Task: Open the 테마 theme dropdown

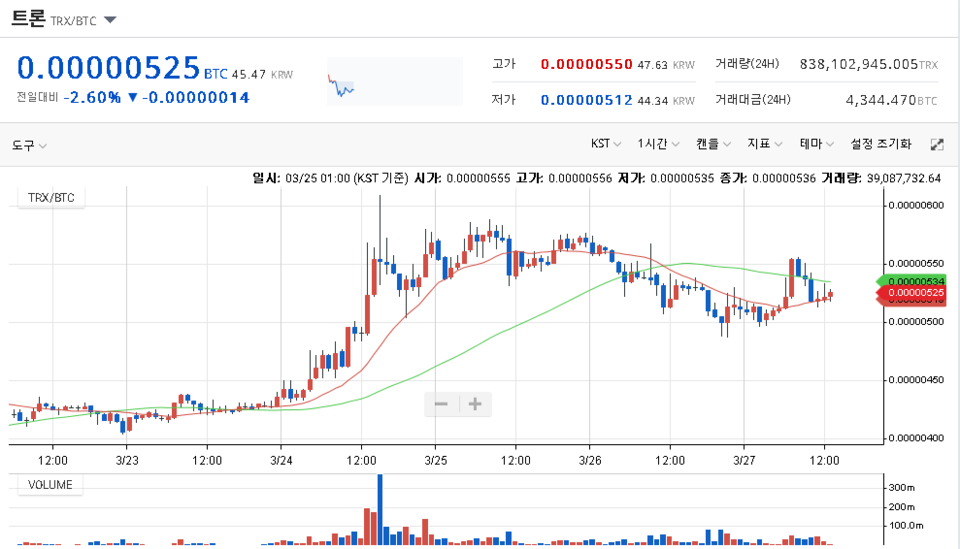Action: tap(817, 144)
